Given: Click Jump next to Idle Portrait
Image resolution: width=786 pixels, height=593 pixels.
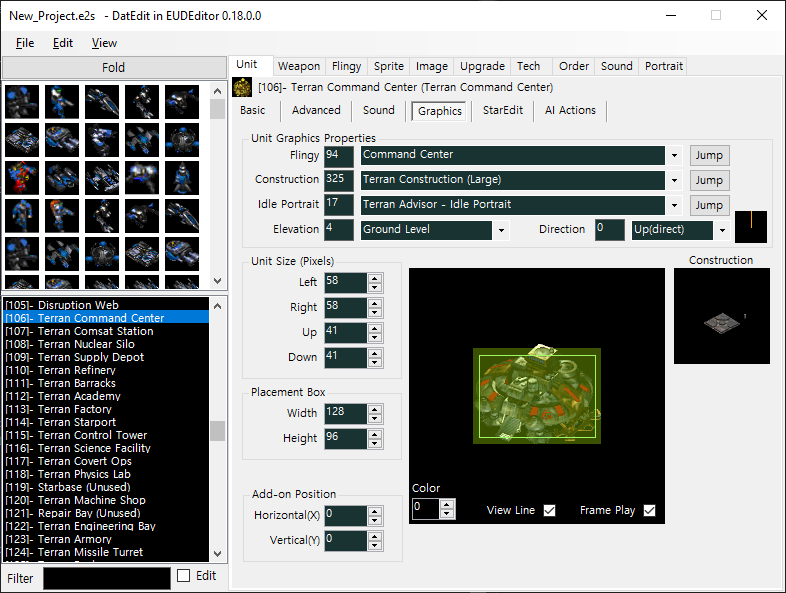Looking at the screenshot, I should [709, 205].
